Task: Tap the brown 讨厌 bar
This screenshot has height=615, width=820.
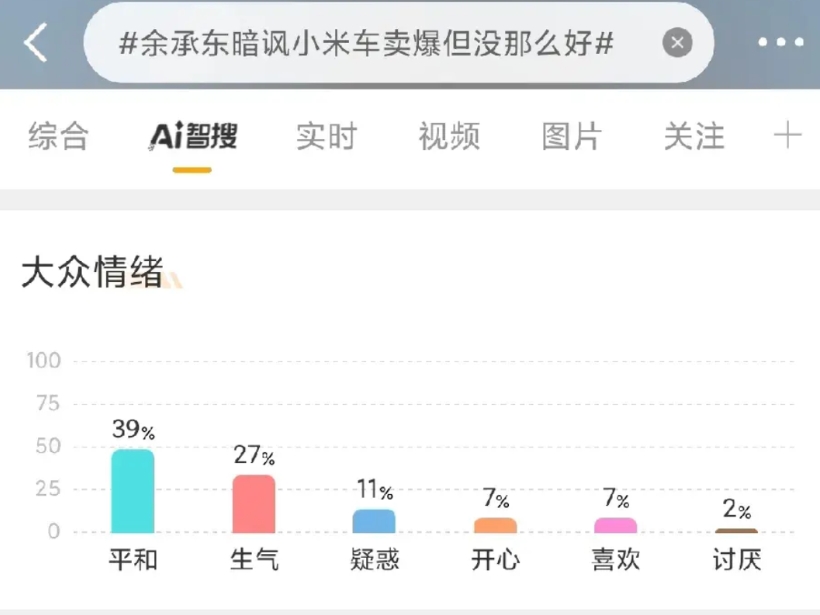Action: (x=736, y=531)
